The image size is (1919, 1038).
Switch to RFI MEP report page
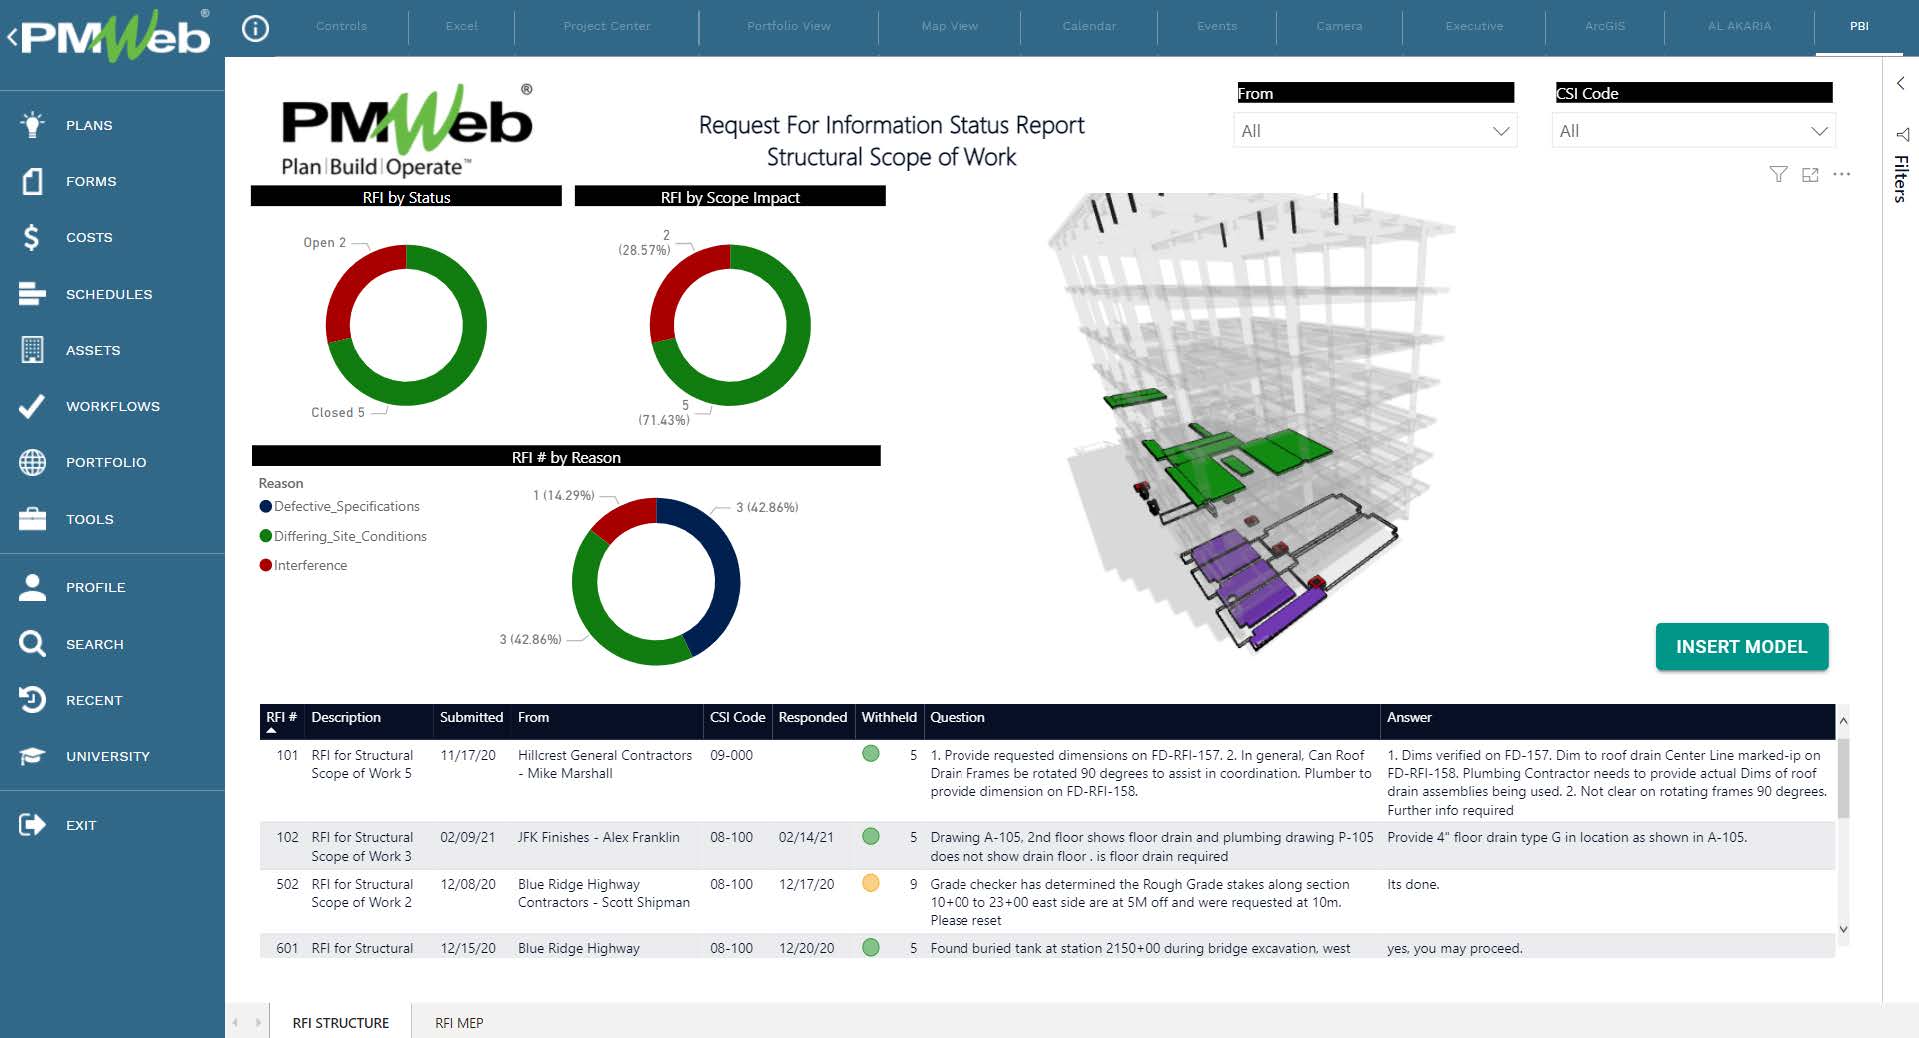click(x=459, y=1022)
